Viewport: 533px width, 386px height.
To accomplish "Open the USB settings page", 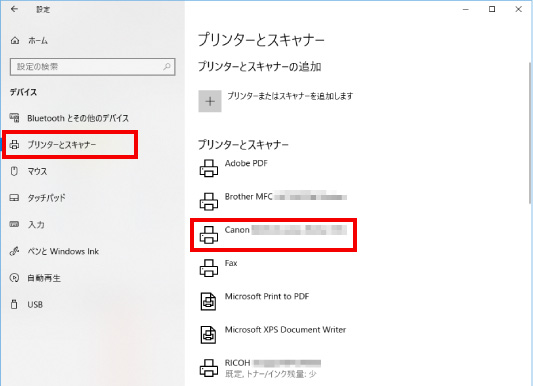I will coord(35,304).
